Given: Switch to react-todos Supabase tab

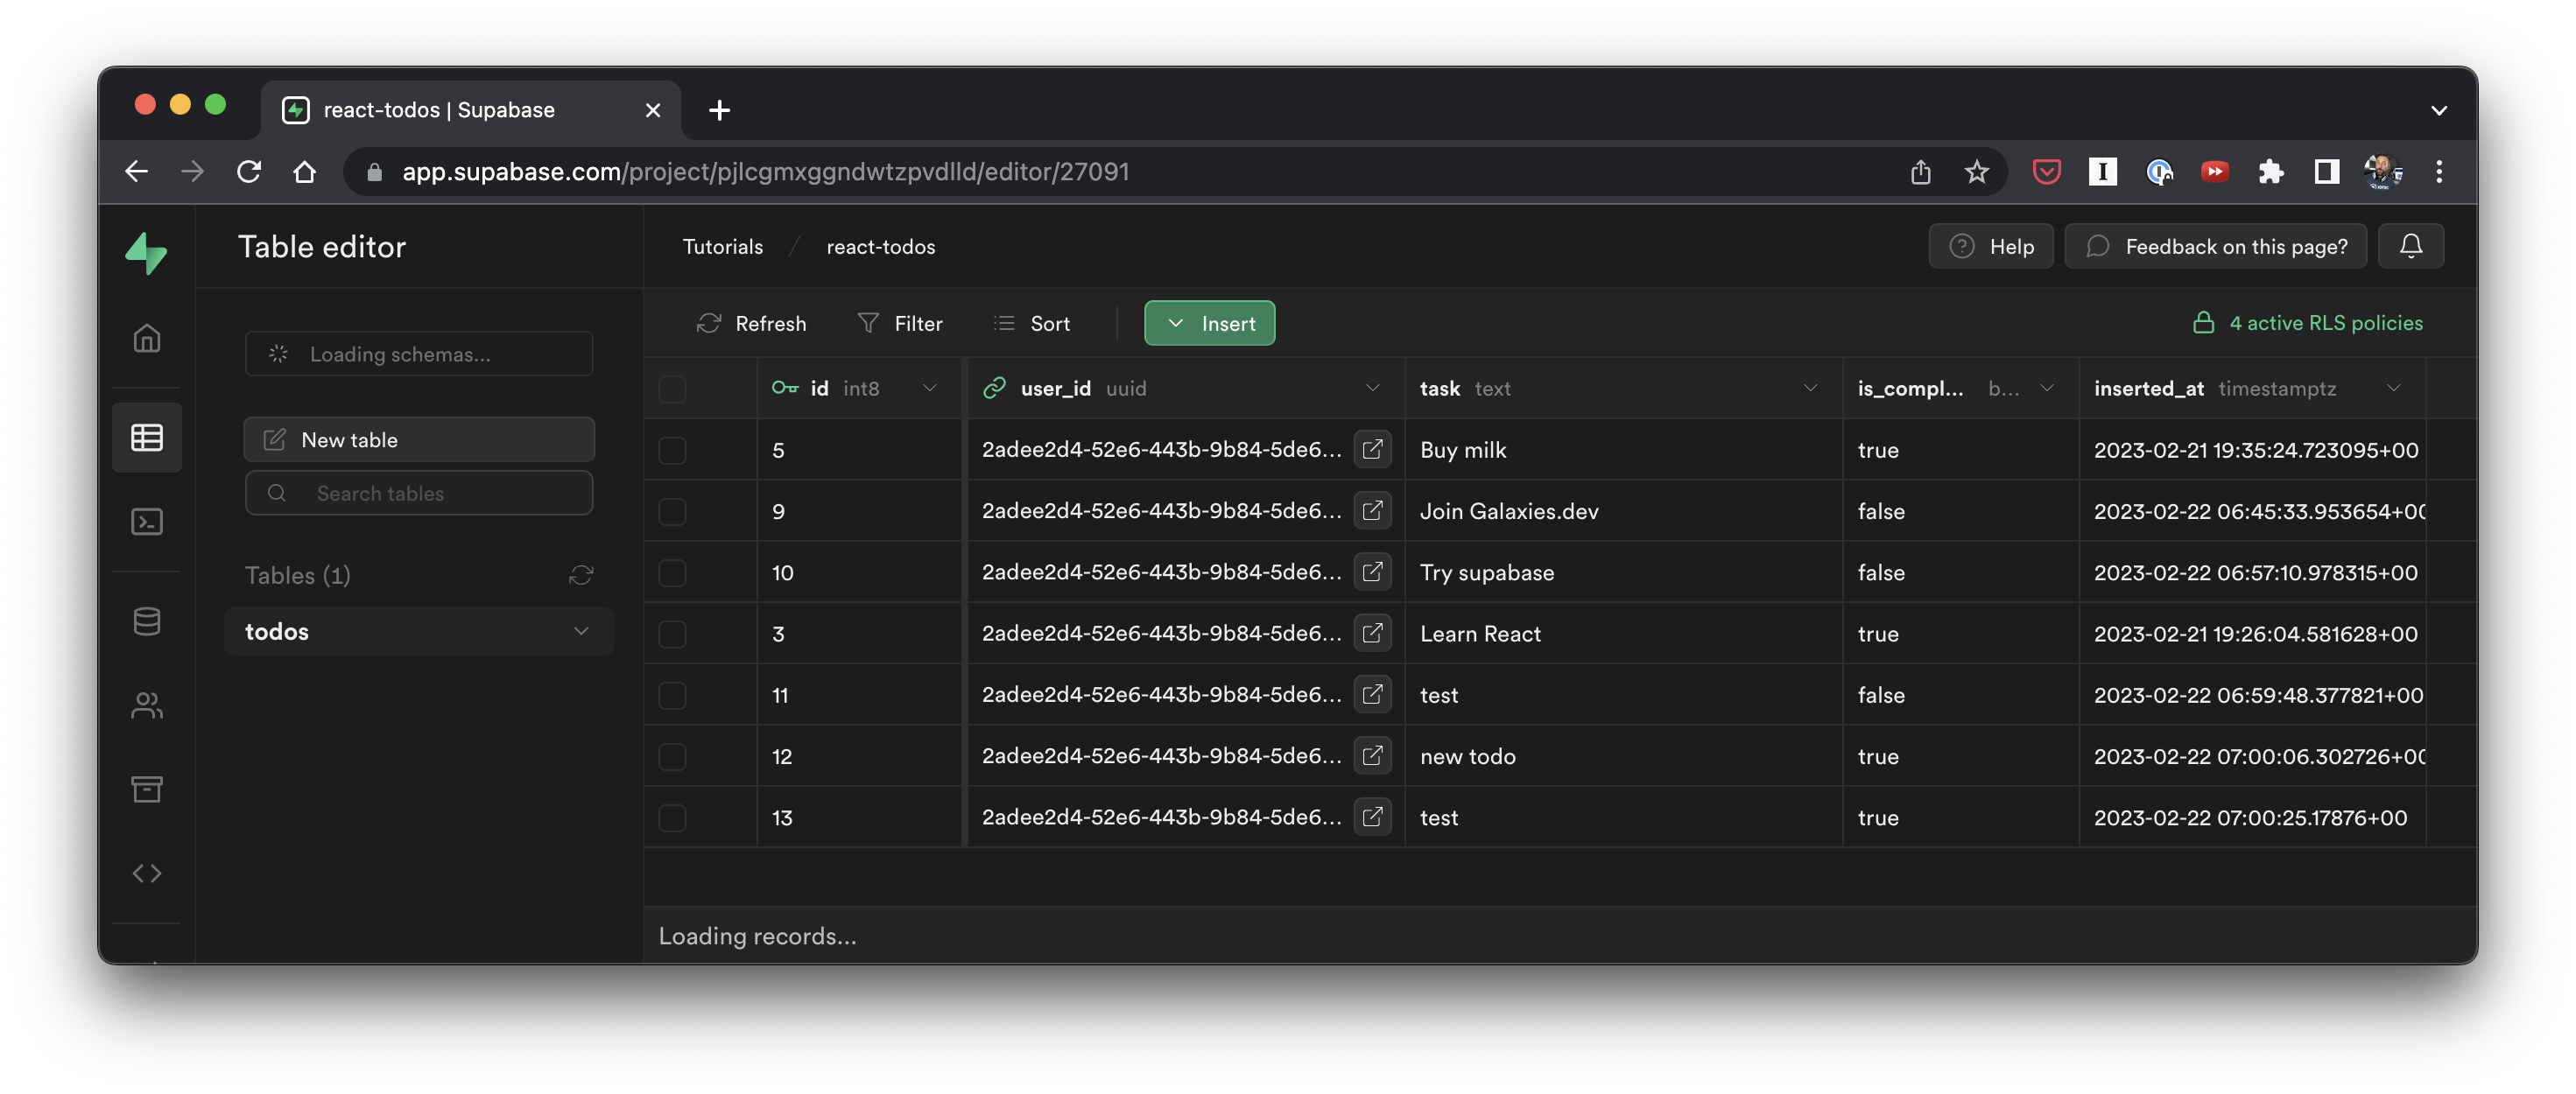Looking at the screenshot, I should [470, 110].
